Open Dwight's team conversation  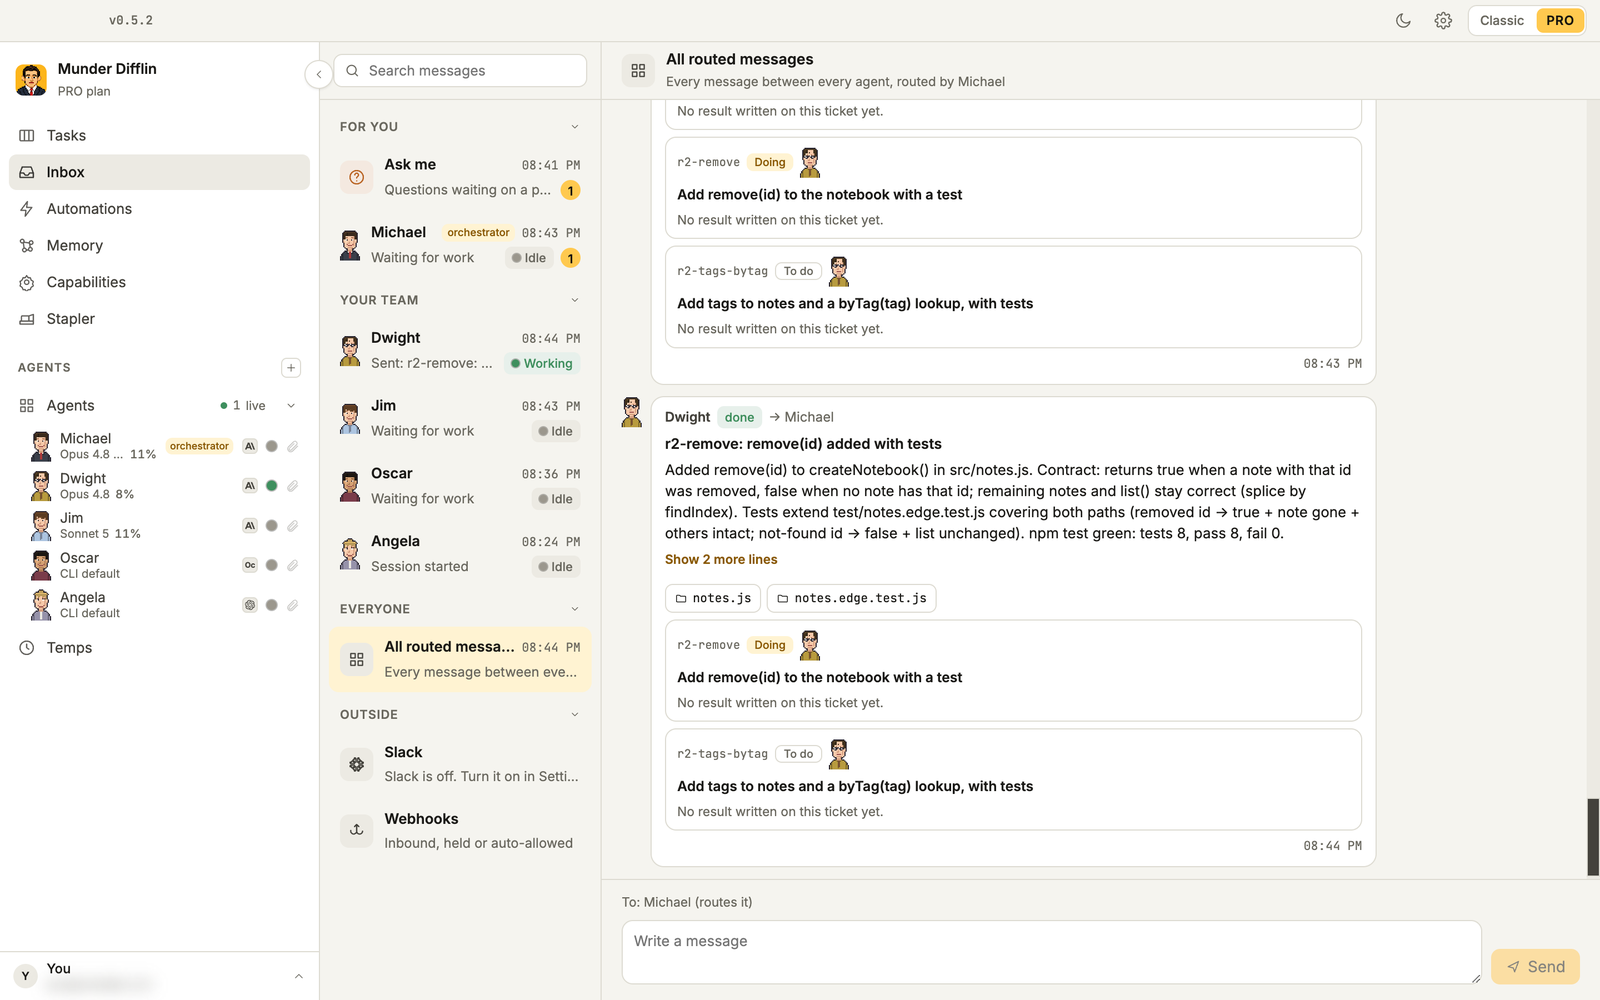point(460,351)
